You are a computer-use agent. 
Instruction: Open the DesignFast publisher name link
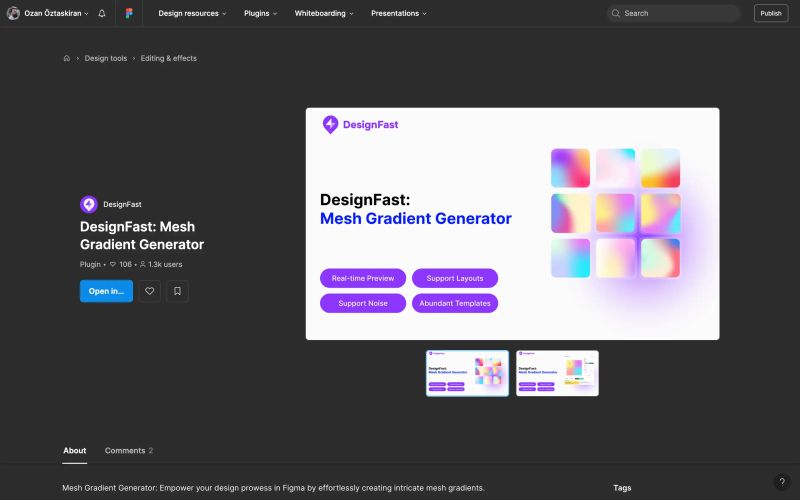tap(122, 204)
